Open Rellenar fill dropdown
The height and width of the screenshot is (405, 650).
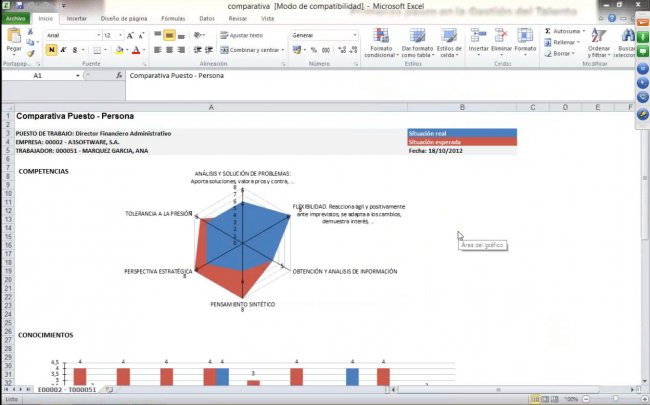click(x=562, y=42)
